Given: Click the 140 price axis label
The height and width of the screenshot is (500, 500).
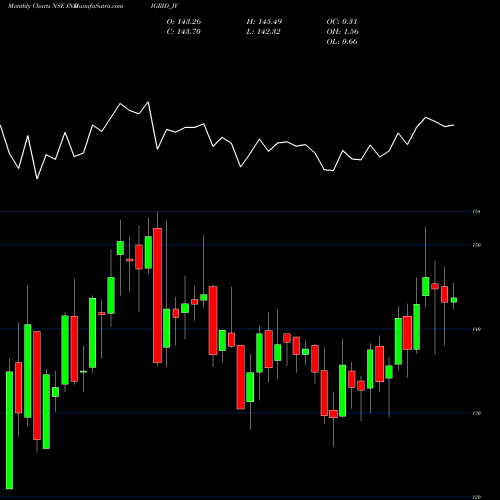Looking at the screenshot, I should (477, 329).
